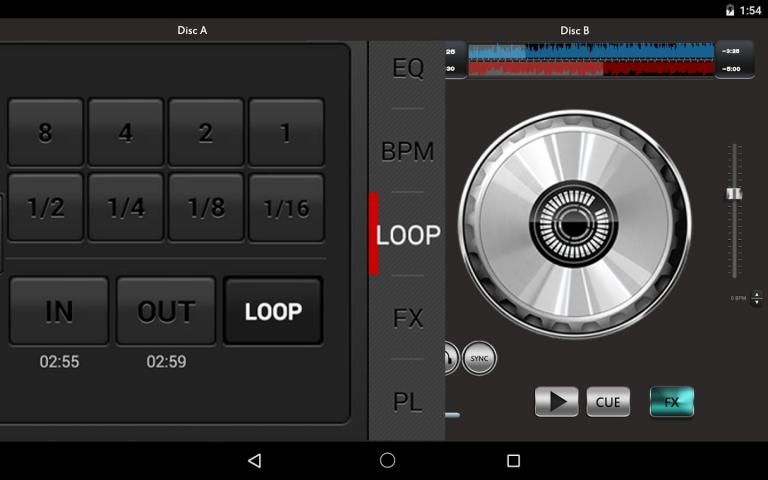Toggle the glowing FX button on Disc B
This screenshot has width=768, height=480.
pyautogui.click(x=672, y=402)
